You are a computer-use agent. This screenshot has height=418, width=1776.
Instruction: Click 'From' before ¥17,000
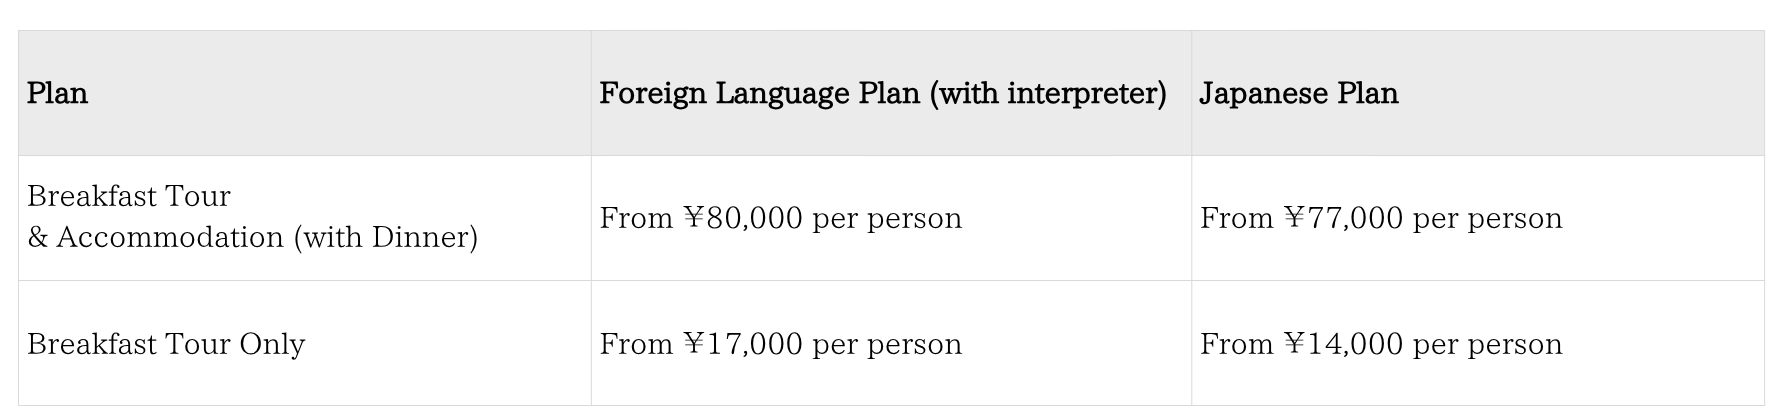[x=636, y=344]
